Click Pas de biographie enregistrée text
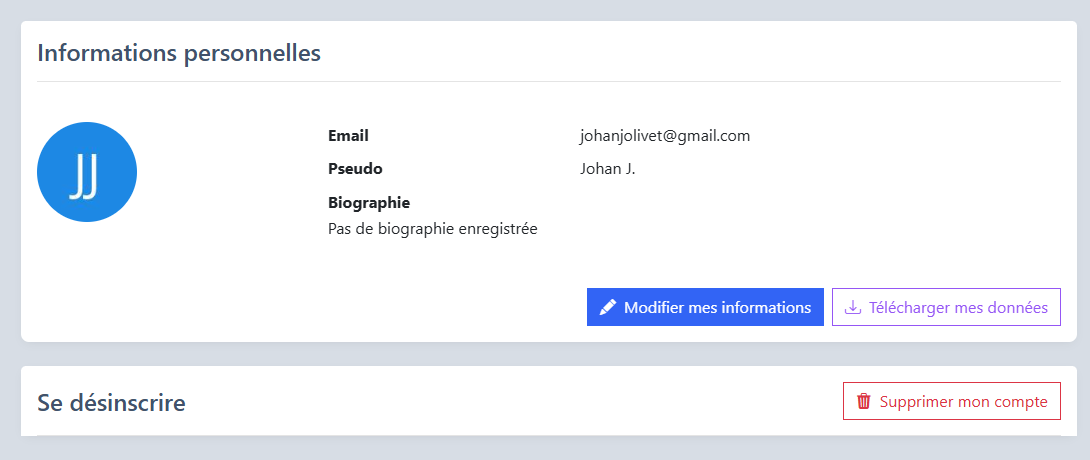The image size is (1090, 460). pyautogui.click(x=432, y=229)
